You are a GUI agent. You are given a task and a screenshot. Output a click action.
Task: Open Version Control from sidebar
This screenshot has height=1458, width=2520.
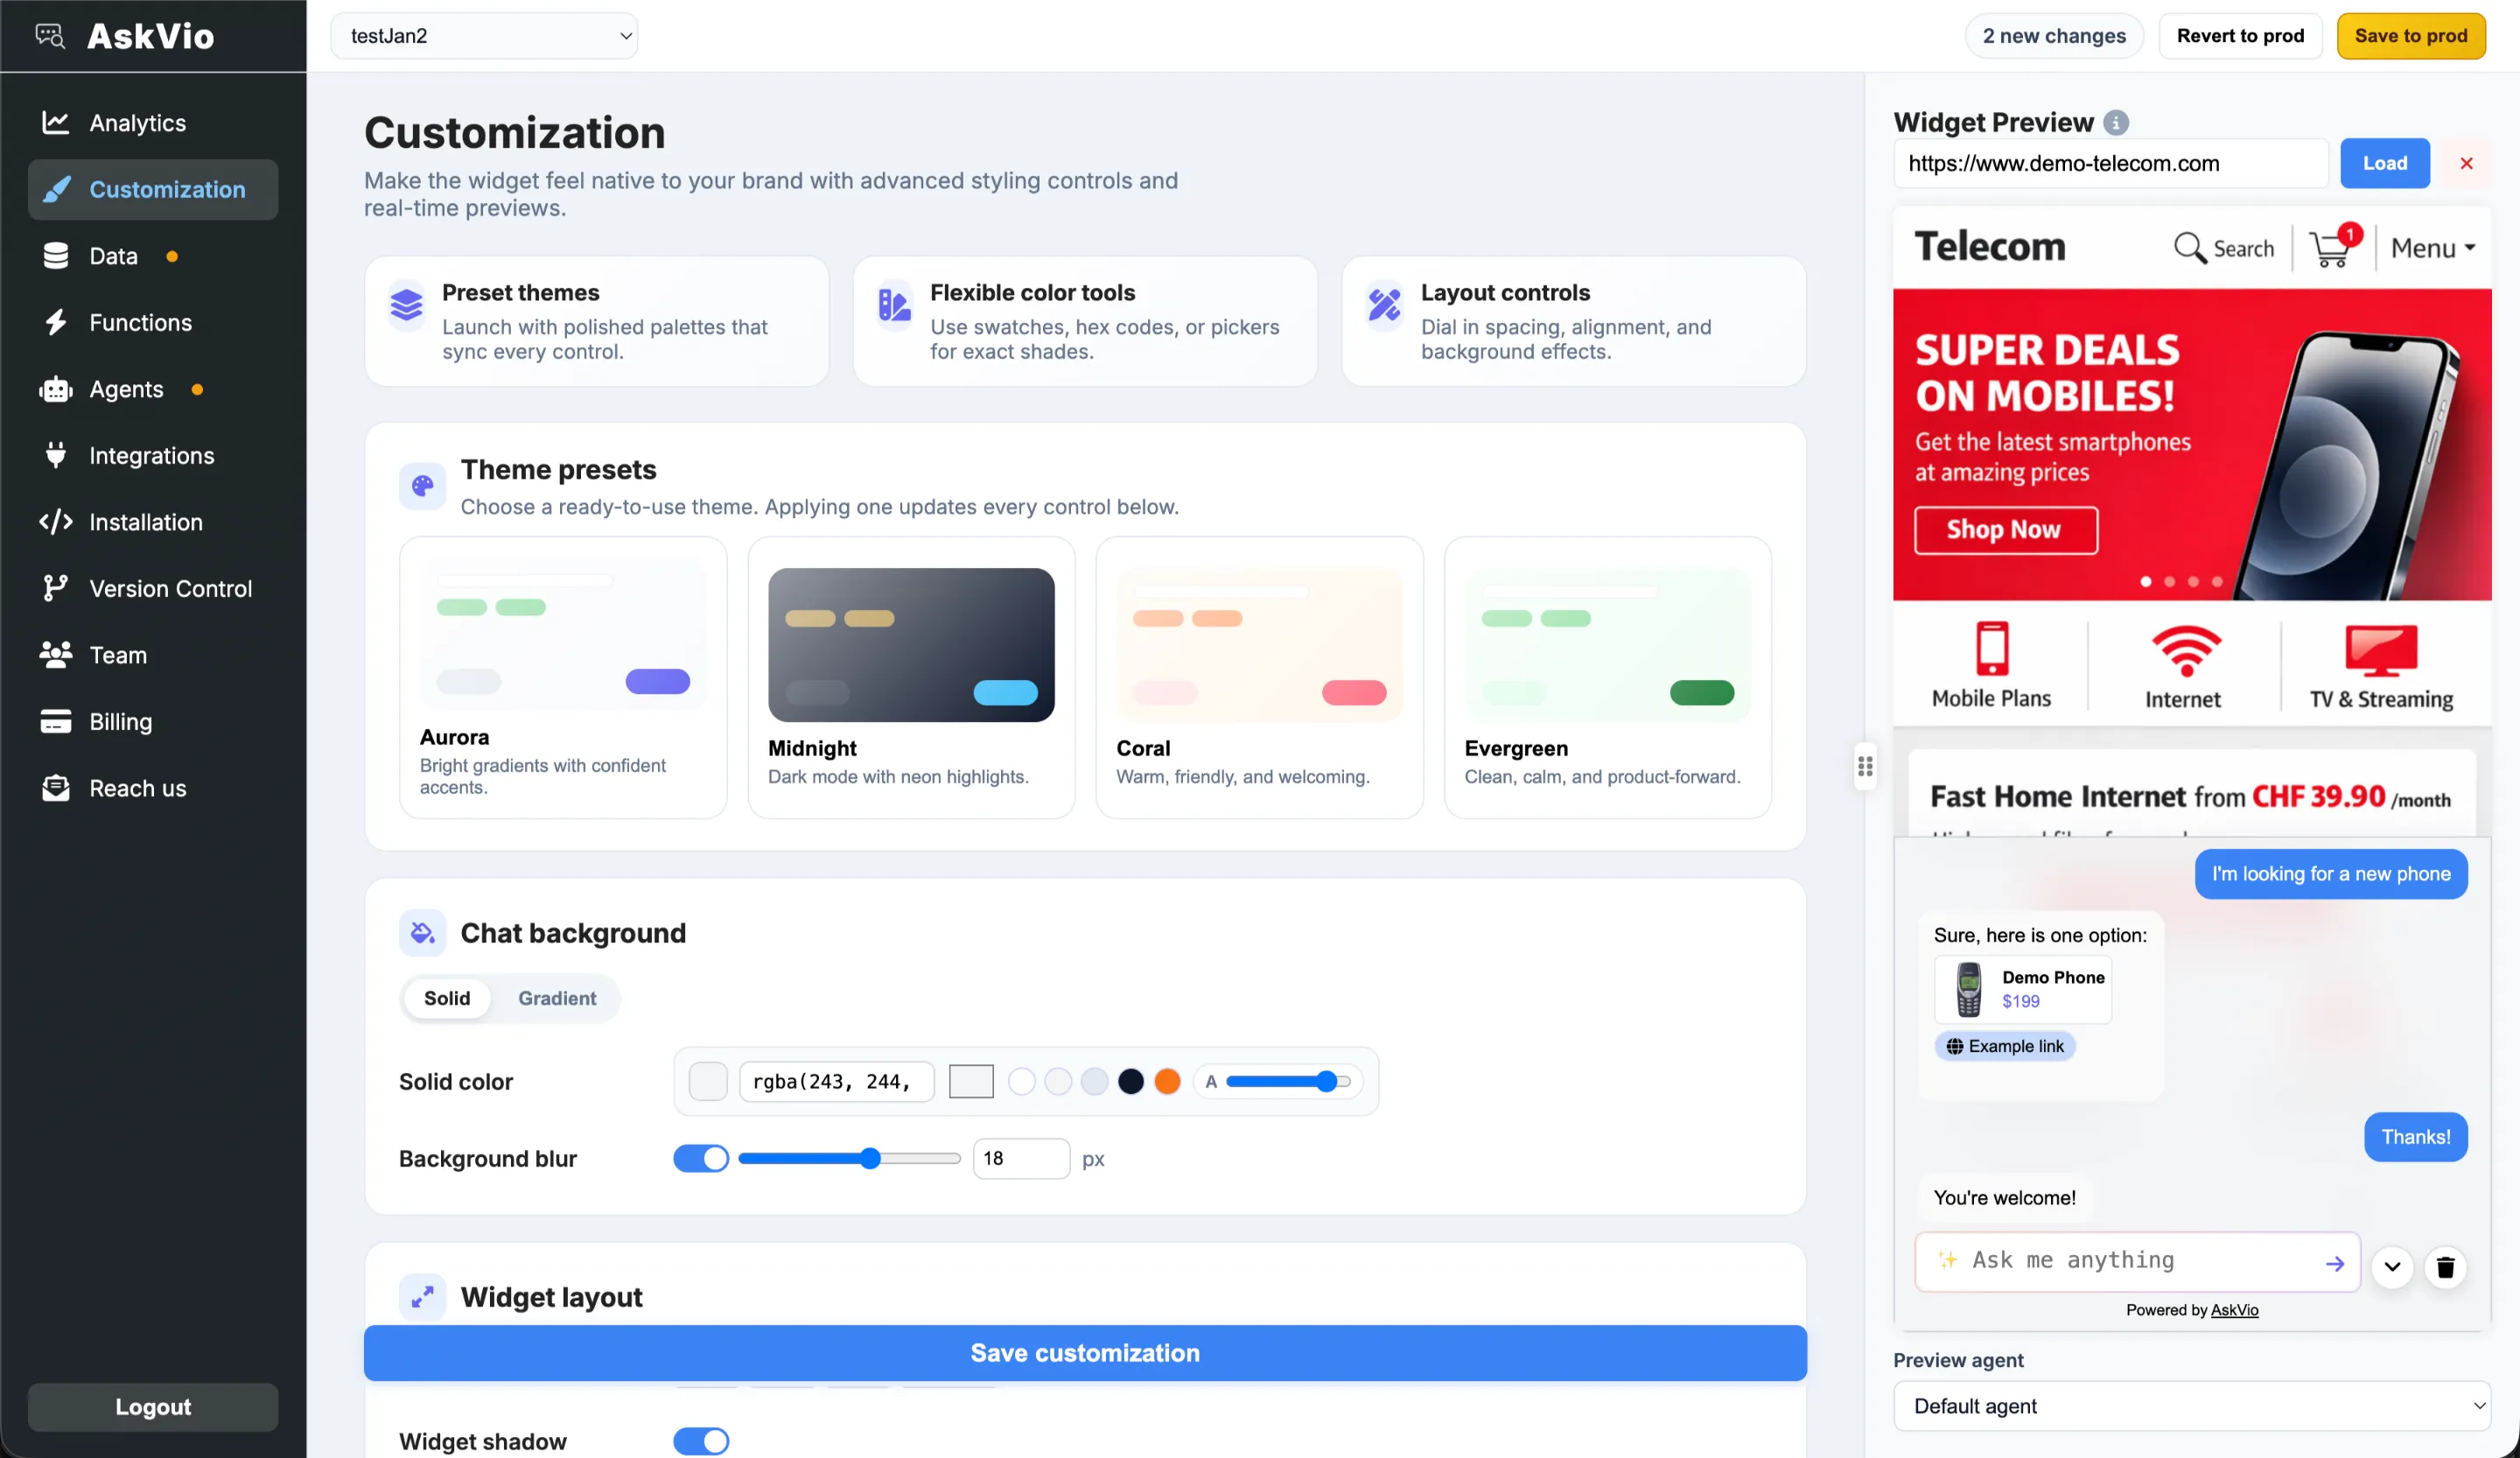click(x=170, y=588)
